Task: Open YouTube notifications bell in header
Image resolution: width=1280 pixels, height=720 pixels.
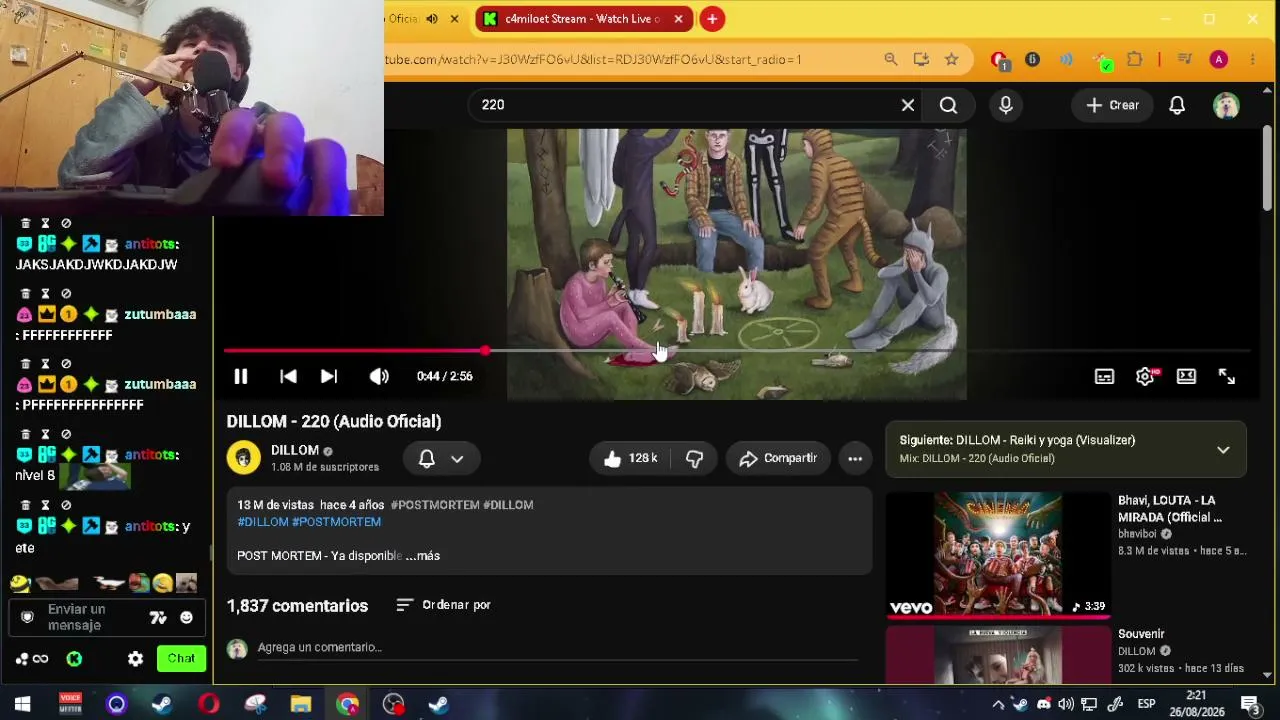Action: click(1177, 105)
